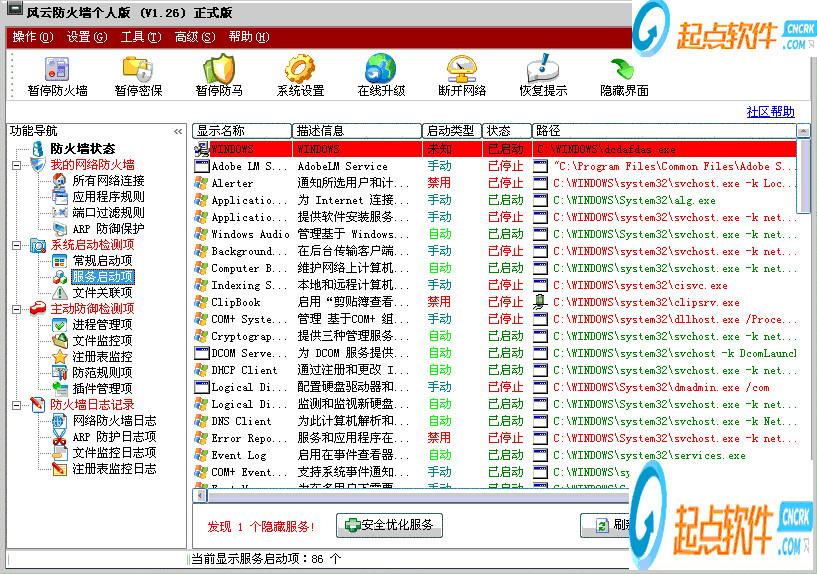Sort by the 状态 column header
This screenshot has width=817, height=574.
click(x=507, y=131)
